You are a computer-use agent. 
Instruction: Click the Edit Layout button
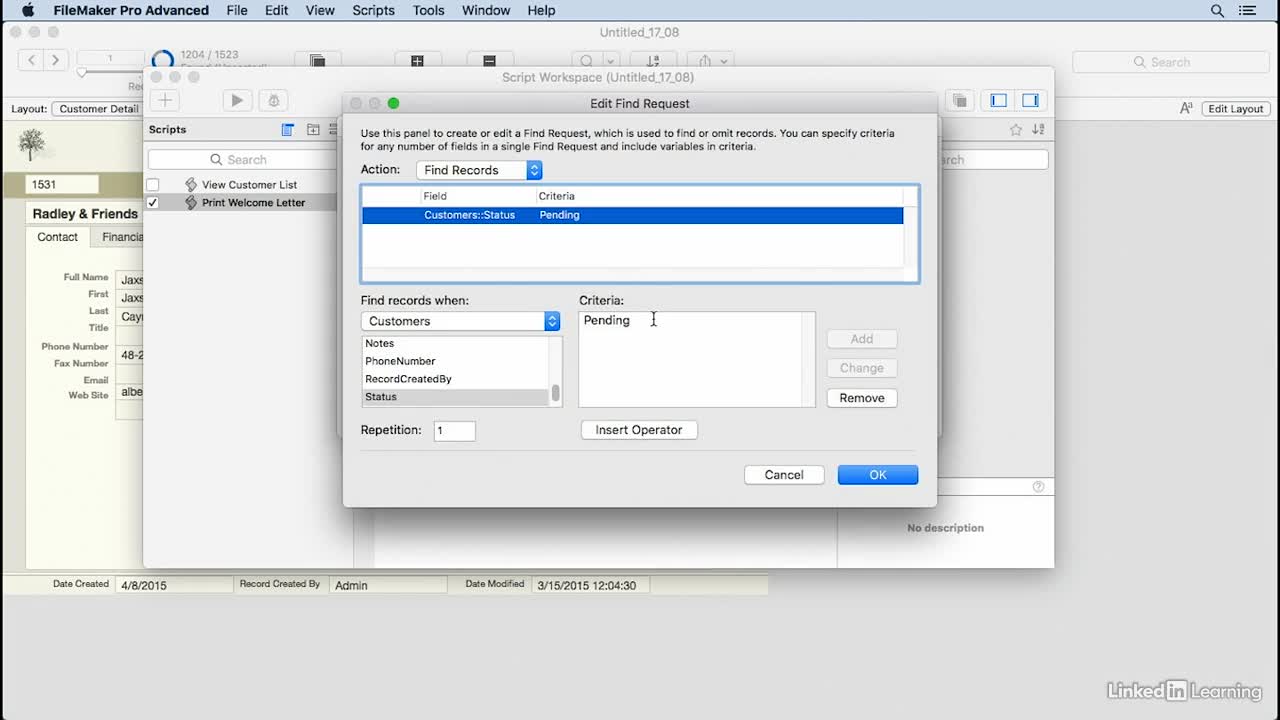[1236, 109]
